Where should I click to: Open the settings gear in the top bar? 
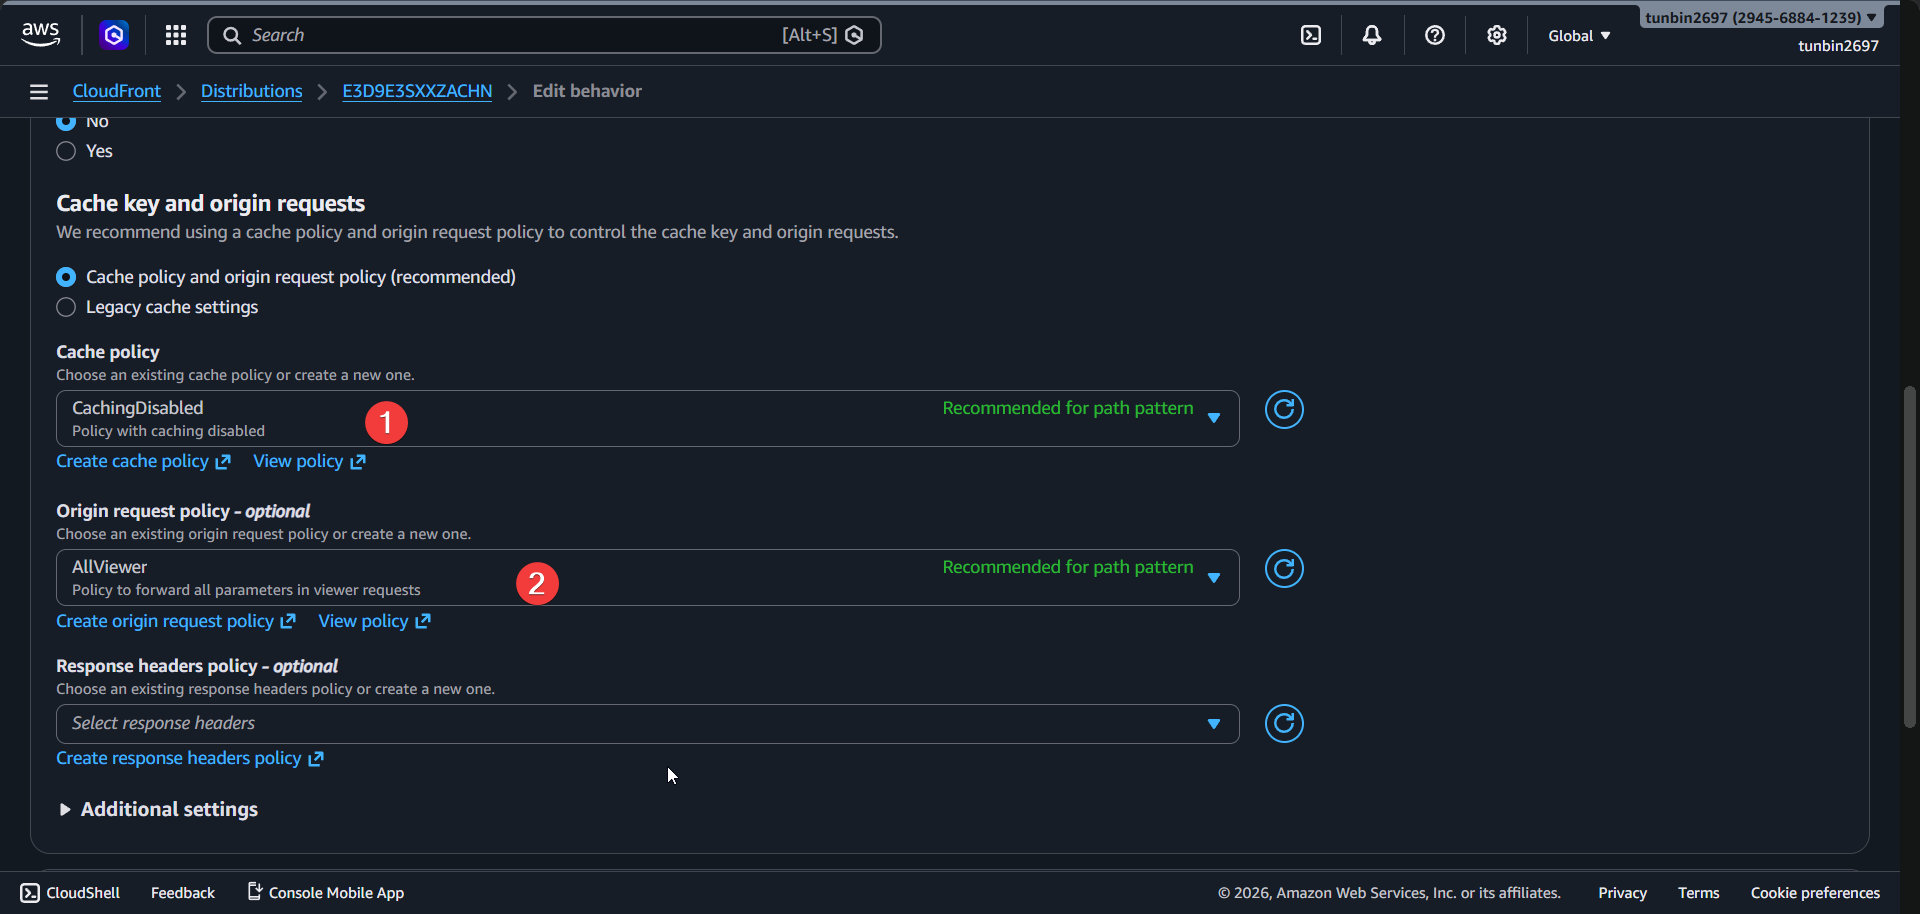1497,35
